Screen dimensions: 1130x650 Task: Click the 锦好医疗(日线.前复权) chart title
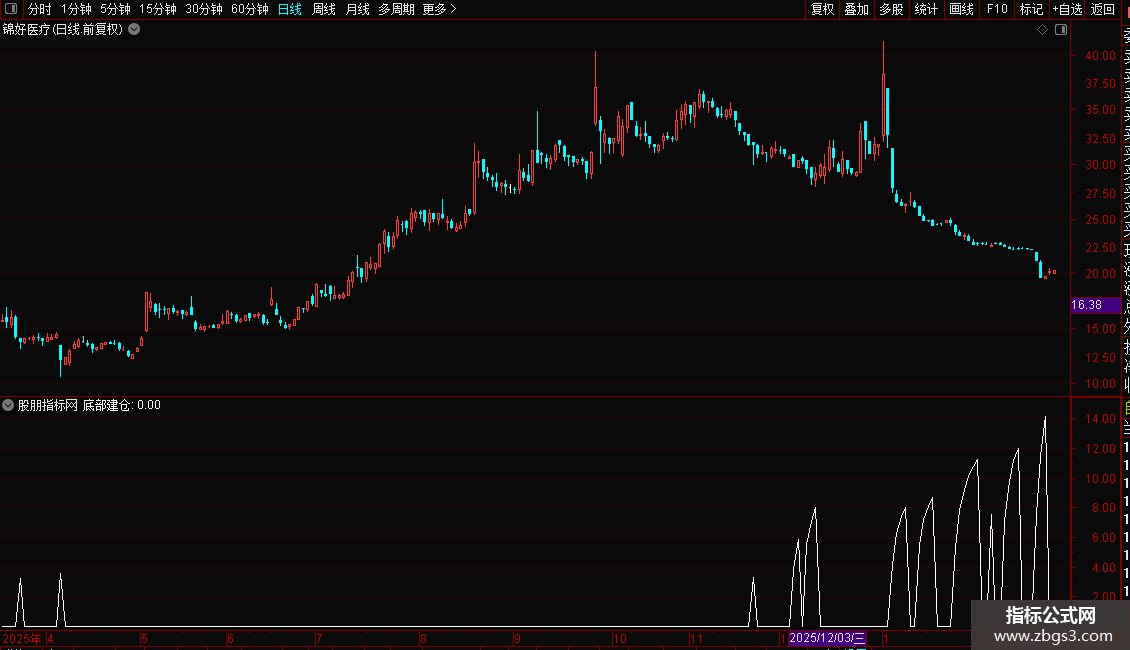tap(63, 30)
